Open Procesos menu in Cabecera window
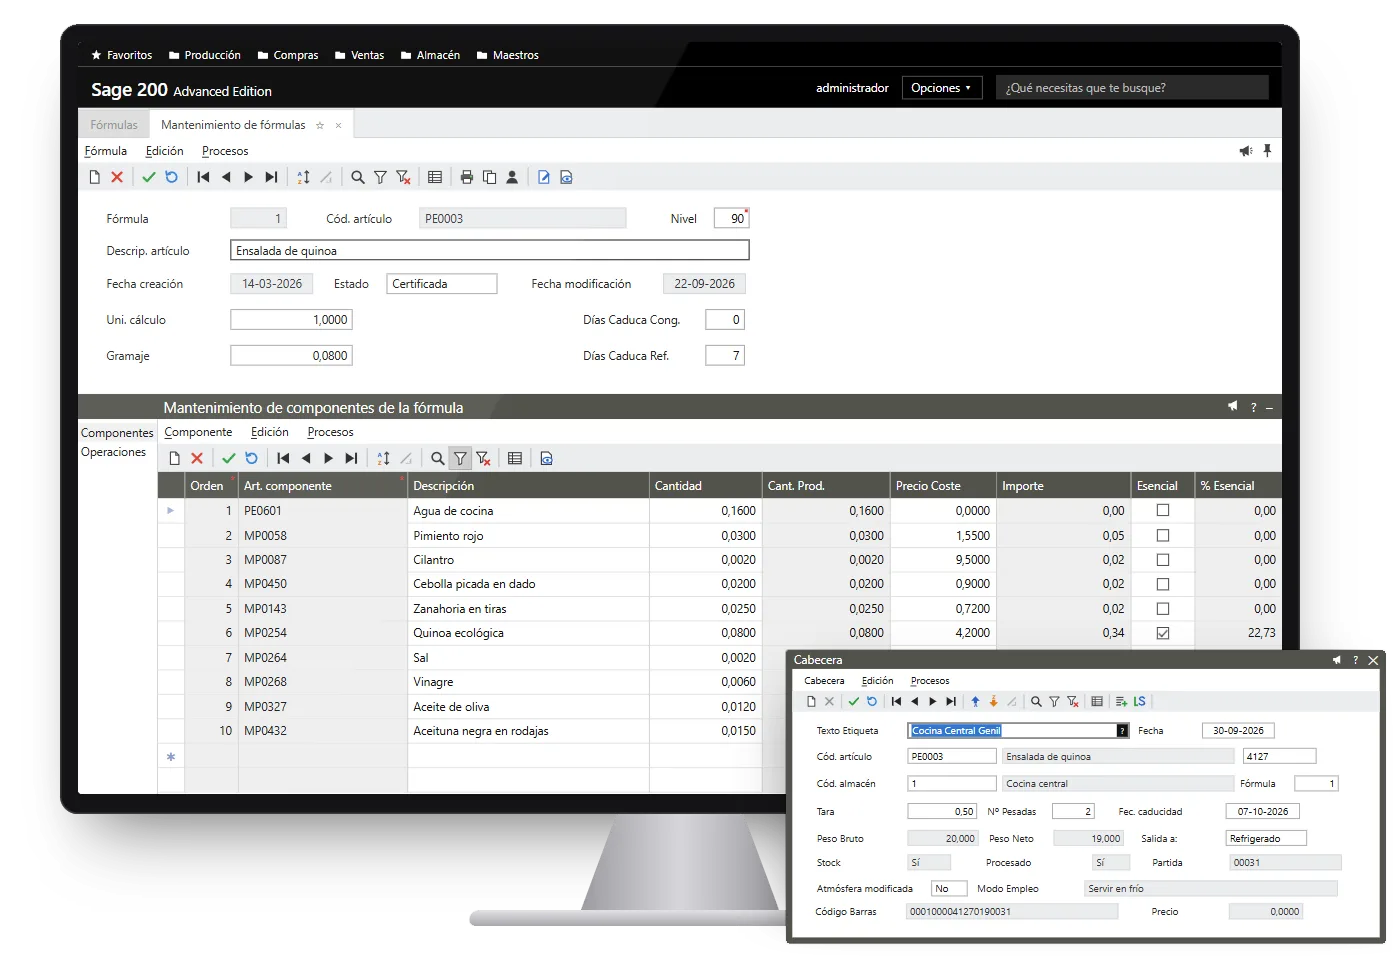Image resolution: width=1400 pixels, height=960 pixels. pos(930,681)
